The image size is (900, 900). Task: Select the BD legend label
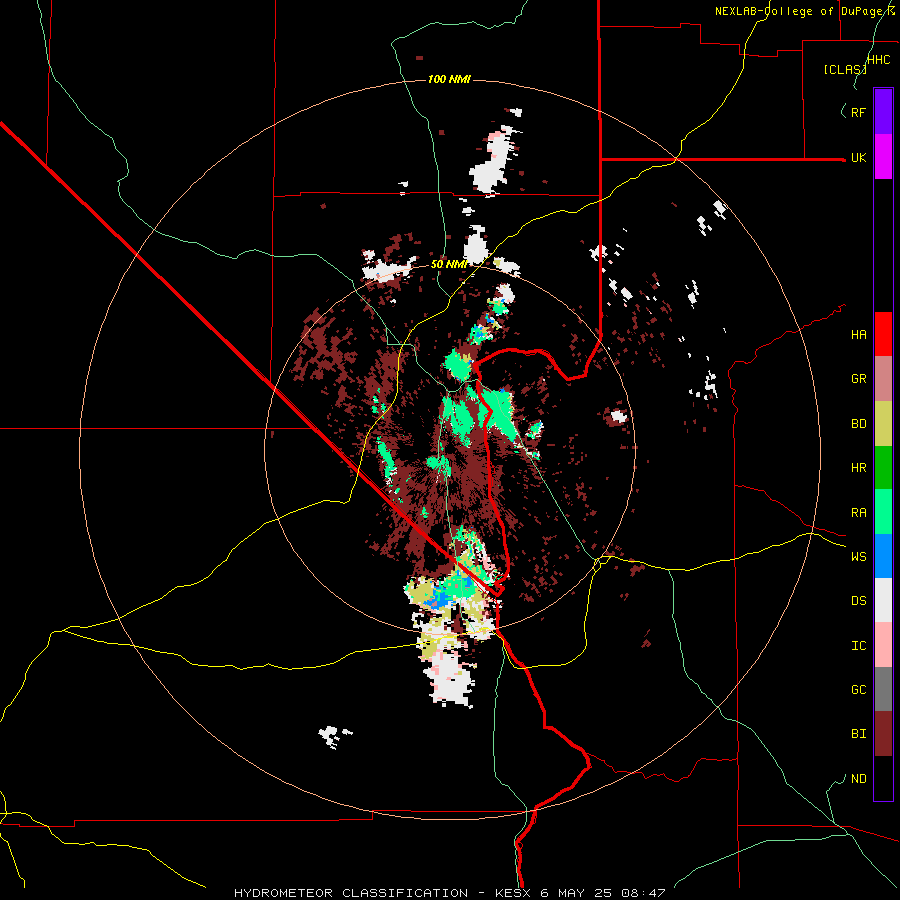858,424
